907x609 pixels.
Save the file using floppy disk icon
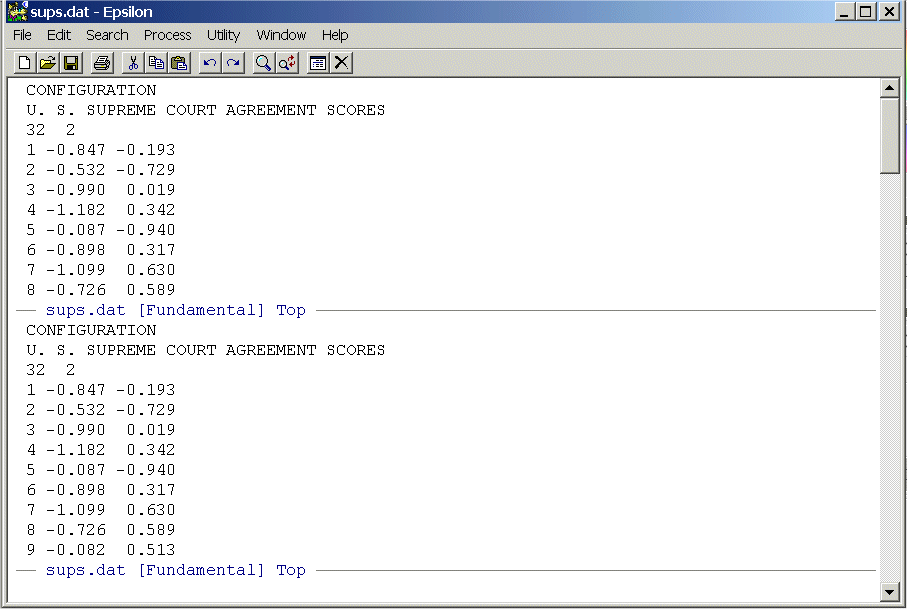(71, 63)
